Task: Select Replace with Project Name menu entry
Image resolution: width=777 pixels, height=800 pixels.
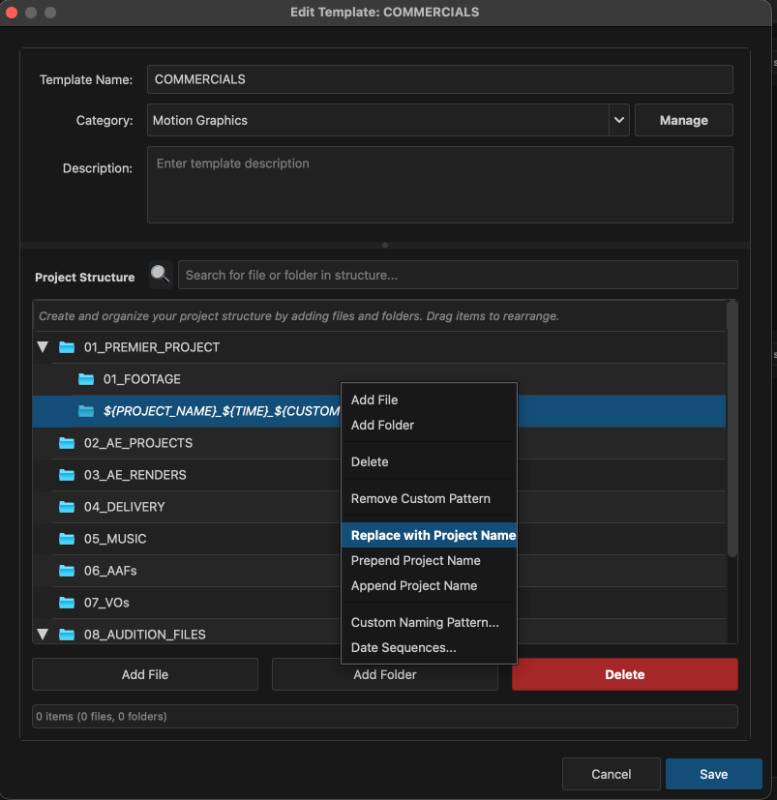Action: [x=429, y=535]
